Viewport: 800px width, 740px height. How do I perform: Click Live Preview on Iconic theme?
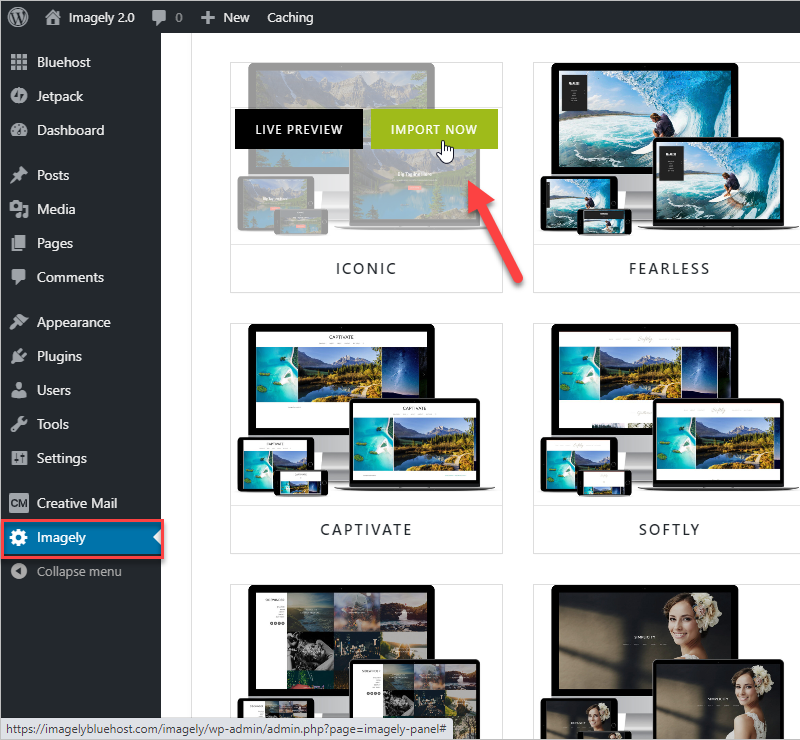[x=299, y=129]
